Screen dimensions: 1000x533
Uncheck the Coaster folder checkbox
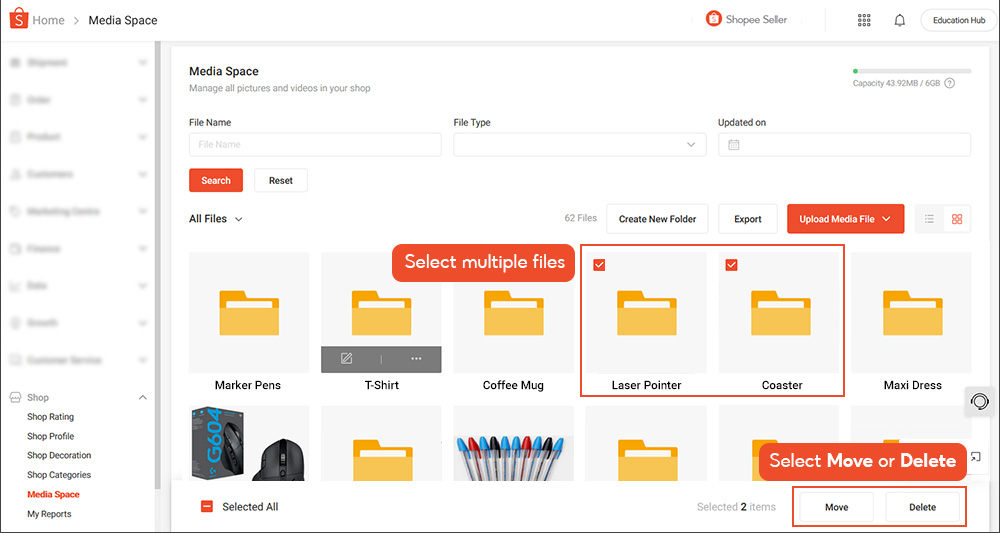tap(732, 265)
